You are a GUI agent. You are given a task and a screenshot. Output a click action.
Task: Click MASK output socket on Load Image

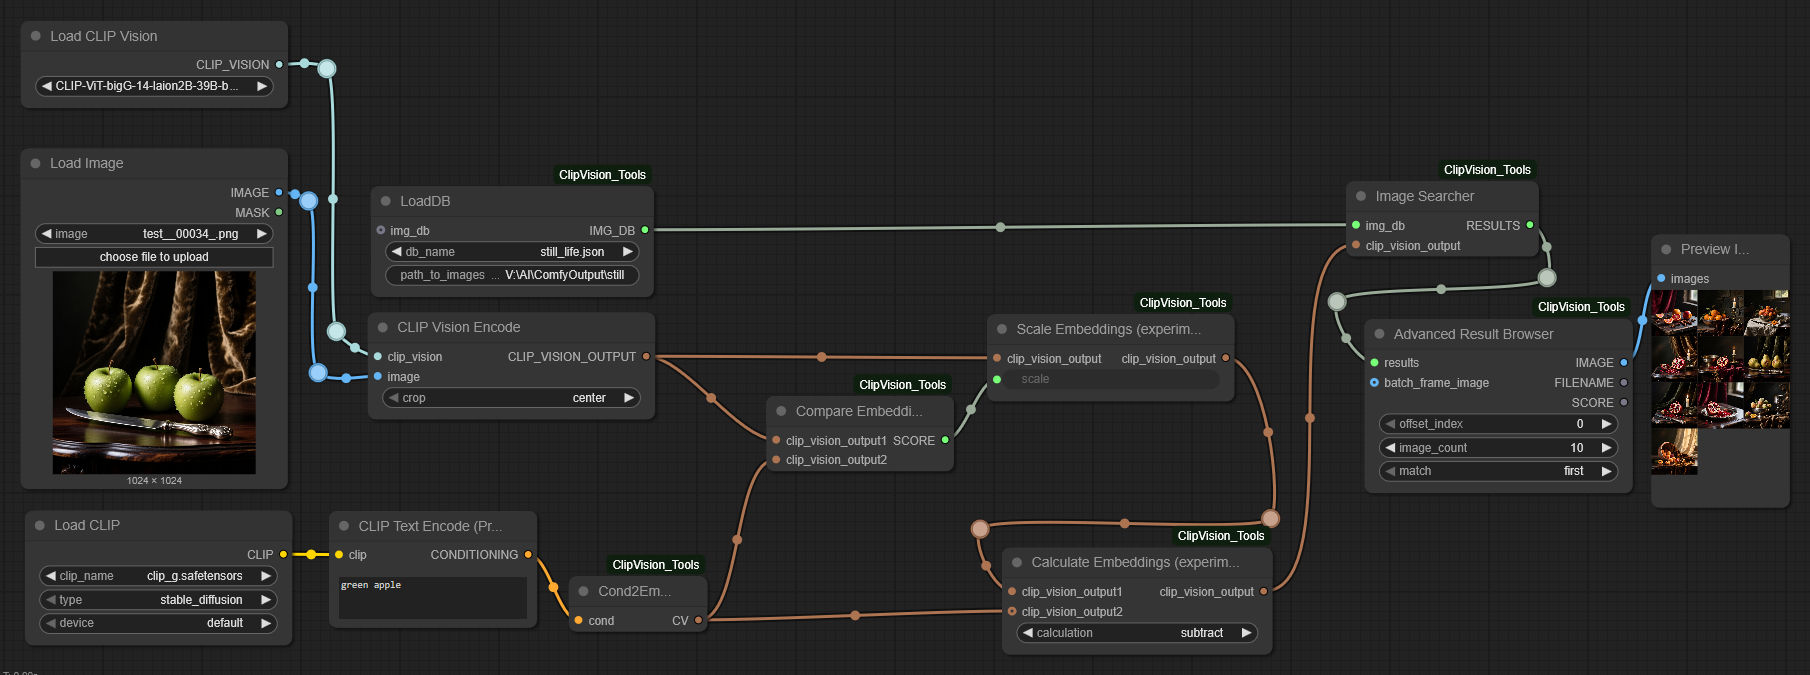(279, 212)
